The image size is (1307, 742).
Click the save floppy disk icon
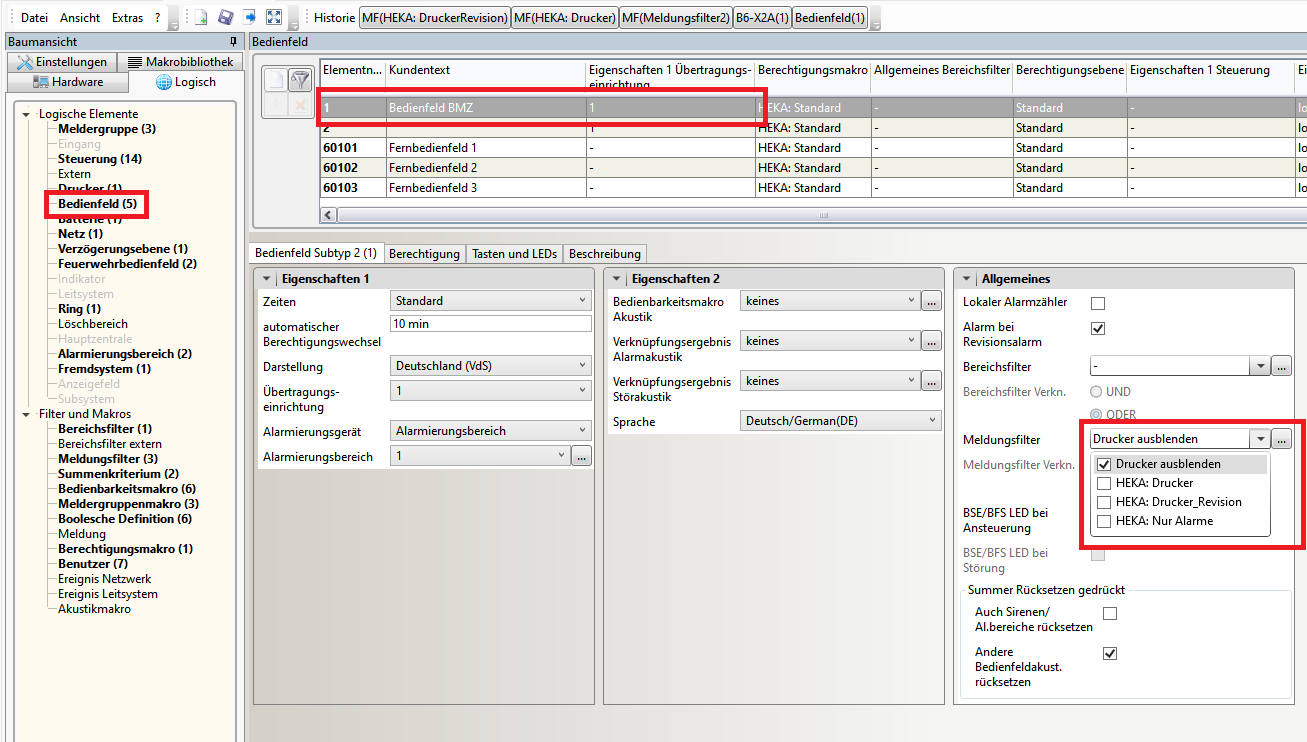coord(225,17)
